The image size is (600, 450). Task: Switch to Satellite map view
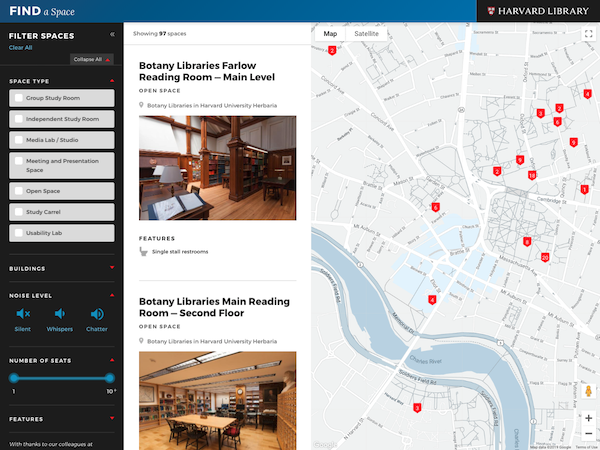(367, 34)
